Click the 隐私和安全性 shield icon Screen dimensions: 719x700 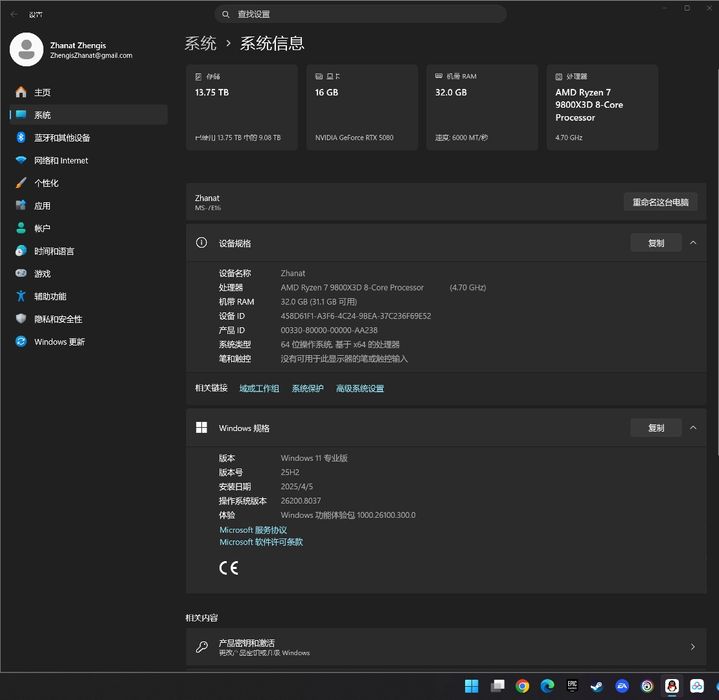pos(21,319)
